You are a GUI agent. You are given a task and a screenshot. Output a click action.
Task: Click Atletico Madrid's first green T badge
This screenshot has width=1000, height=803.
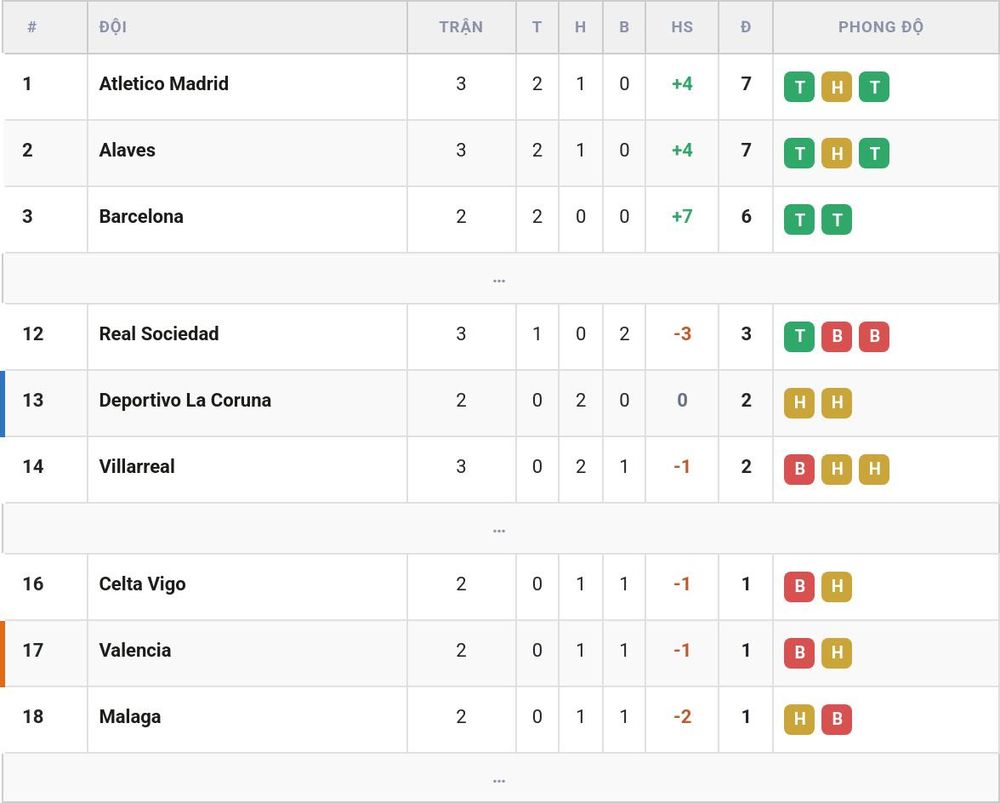[799, 87]
